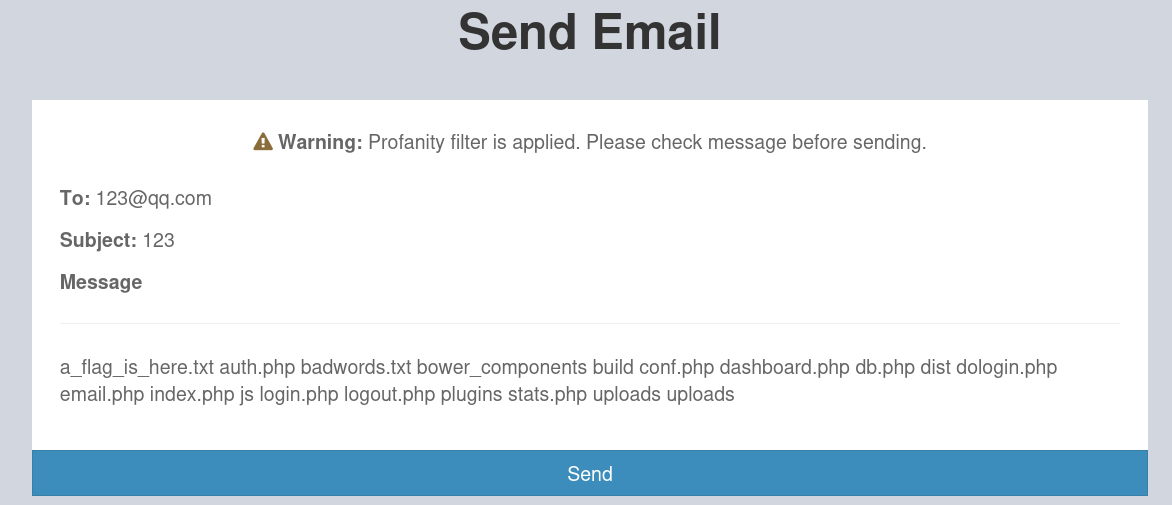Click the Send Email page heading
This screenshot has width=1172, height=505.
tap(589, 32)
